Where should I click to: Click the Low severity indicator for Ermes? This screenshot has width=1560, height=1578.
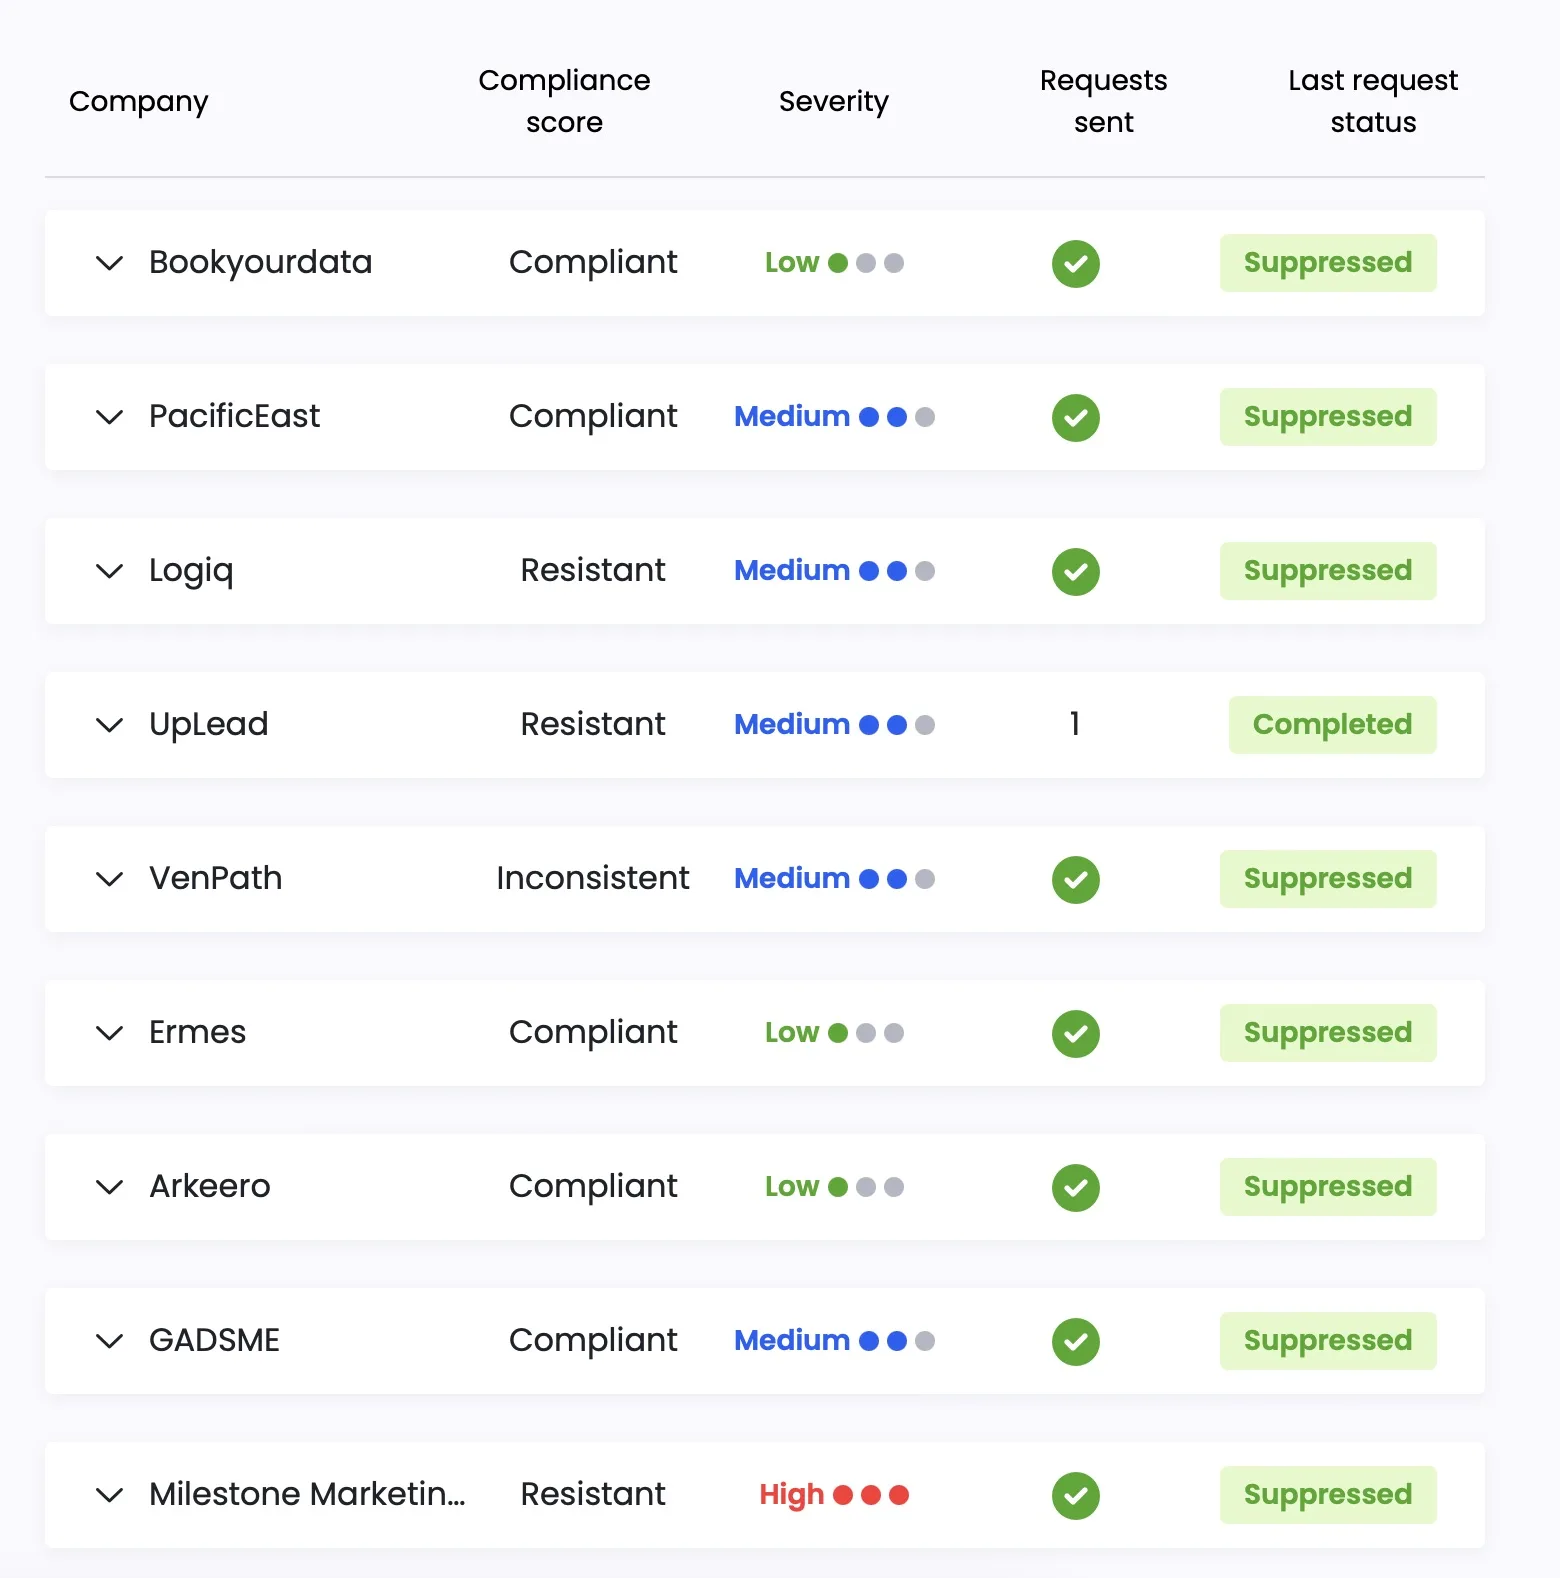(x=833, y=1033)
